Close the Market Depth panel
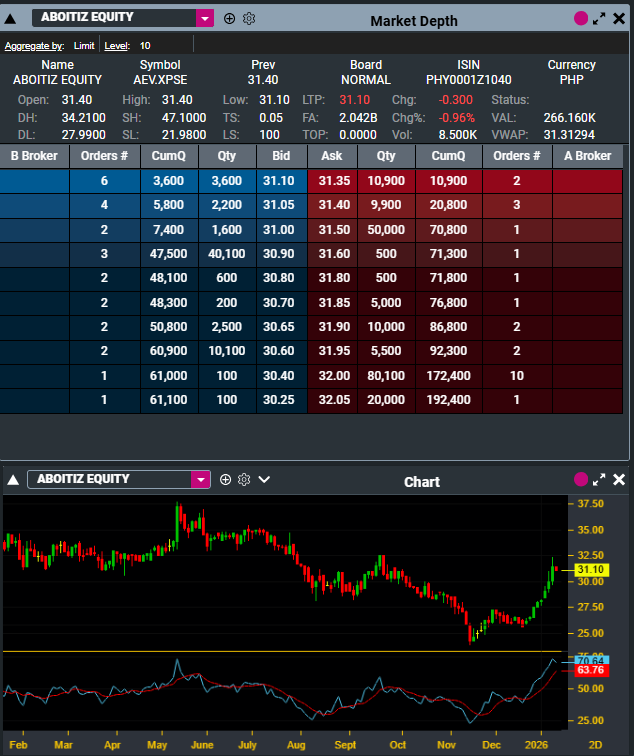 (x=619, y=19)
